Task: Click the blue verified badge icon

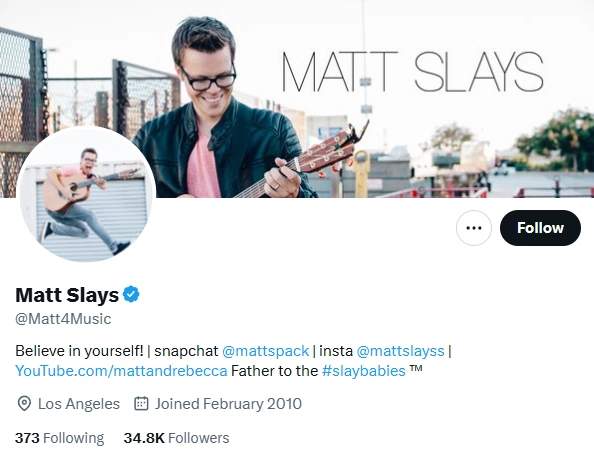Action: tap(131, 294)
